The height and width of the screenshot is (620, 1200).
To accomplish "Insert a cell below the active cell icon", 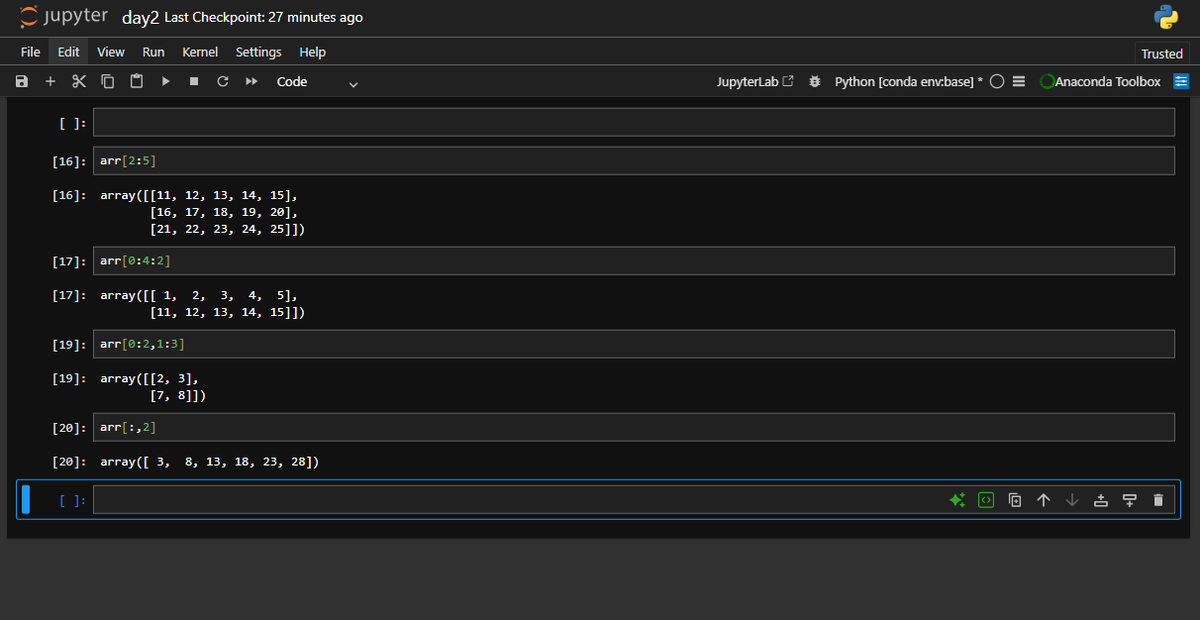I will coord(1130,500).
